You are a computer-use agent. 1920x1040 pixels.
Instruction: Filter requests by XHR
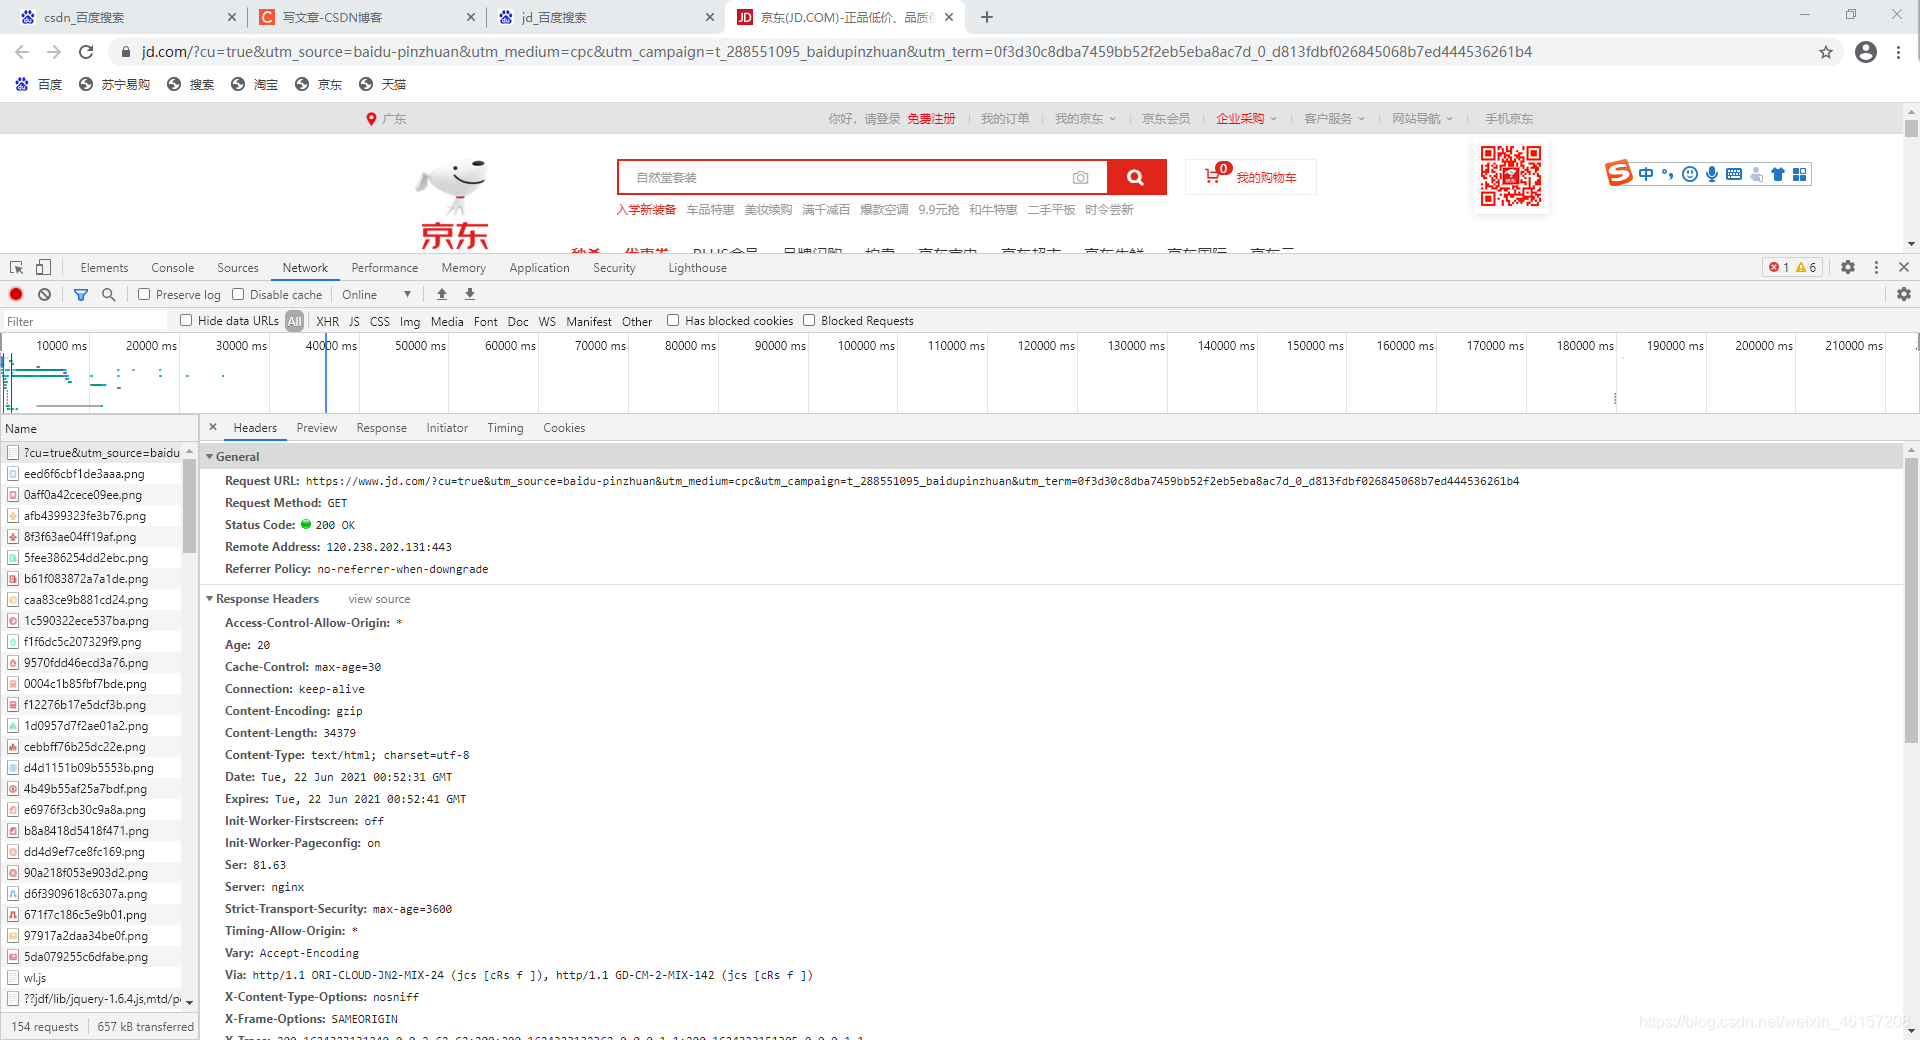point(327,321)
